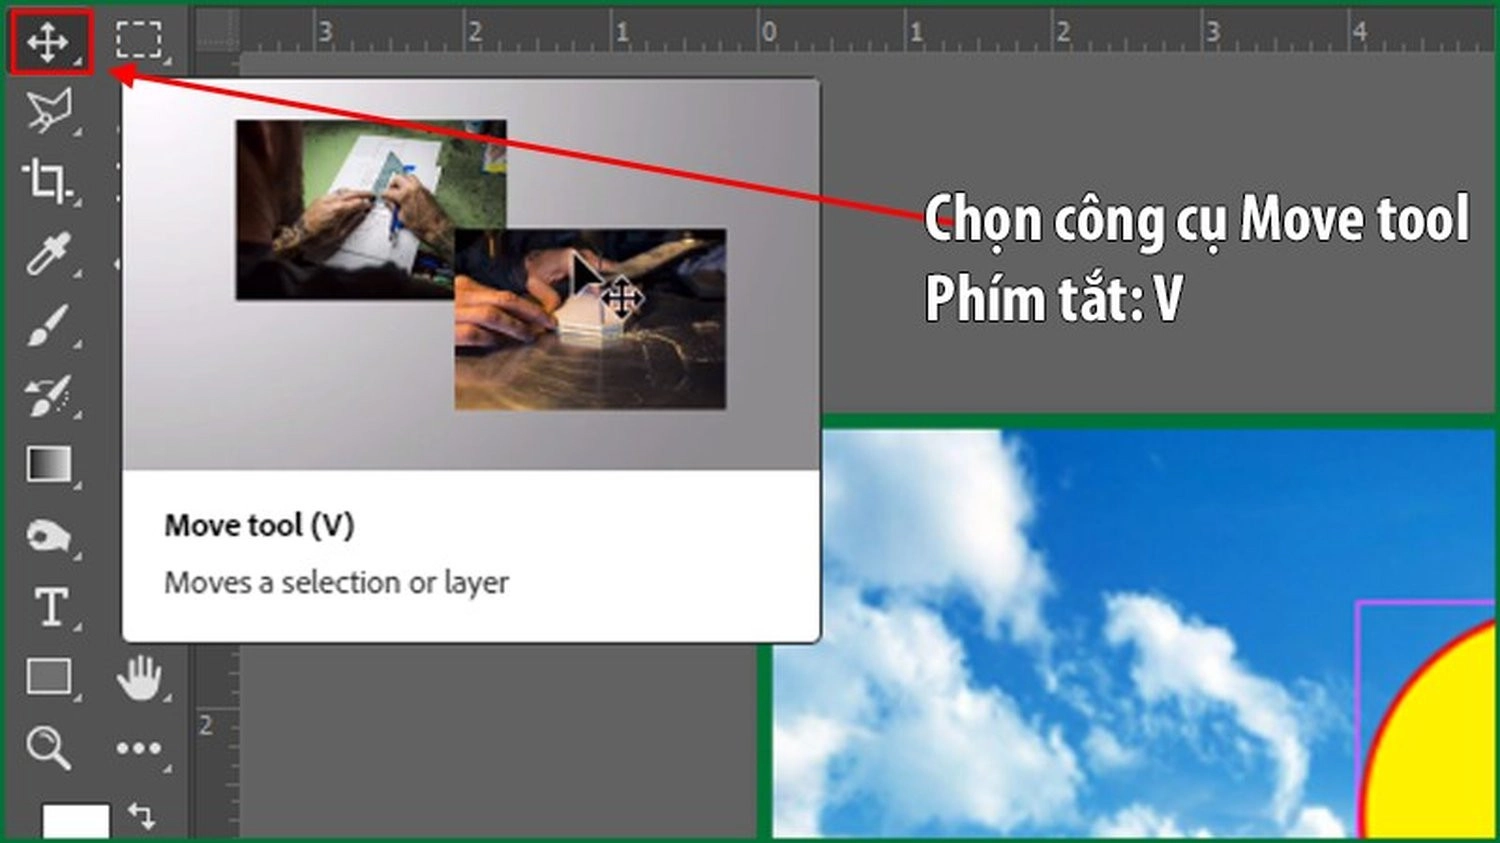This screenshot has width=1500, height=843.
Task: Click the Move tool tooltip preview video
Action: pos(471,275)
